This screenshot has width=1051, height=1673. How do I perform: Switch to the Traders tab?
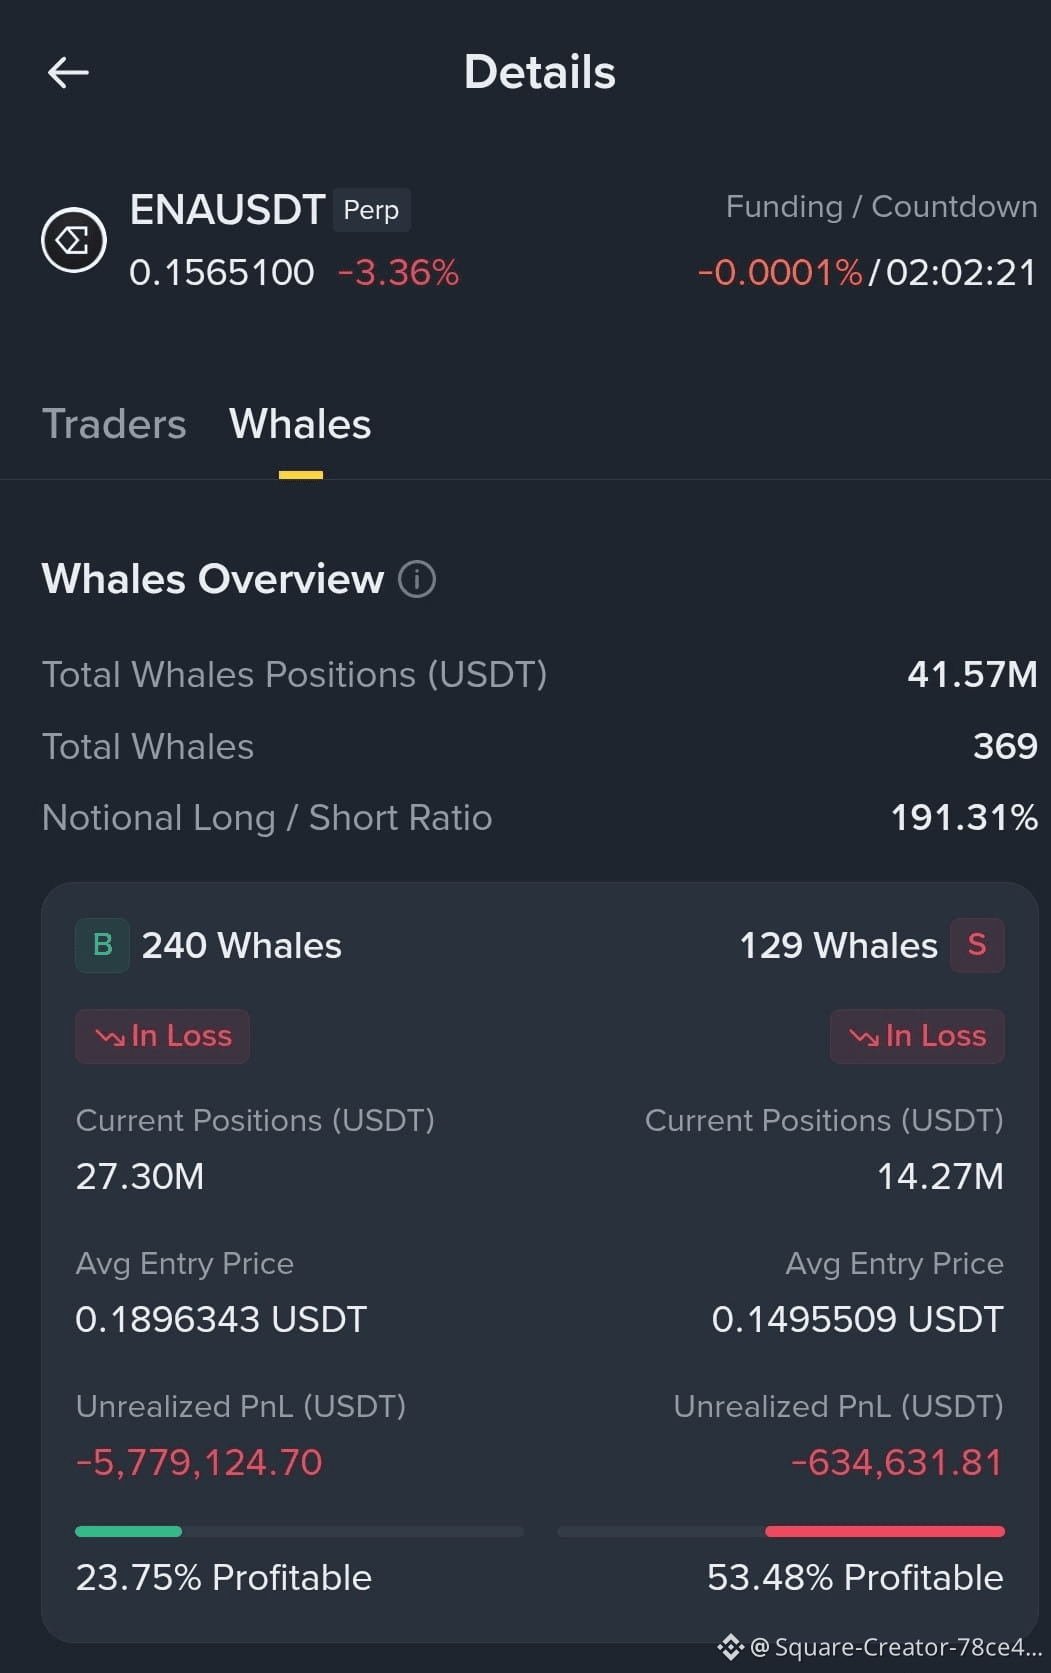[x=114, y=424]
